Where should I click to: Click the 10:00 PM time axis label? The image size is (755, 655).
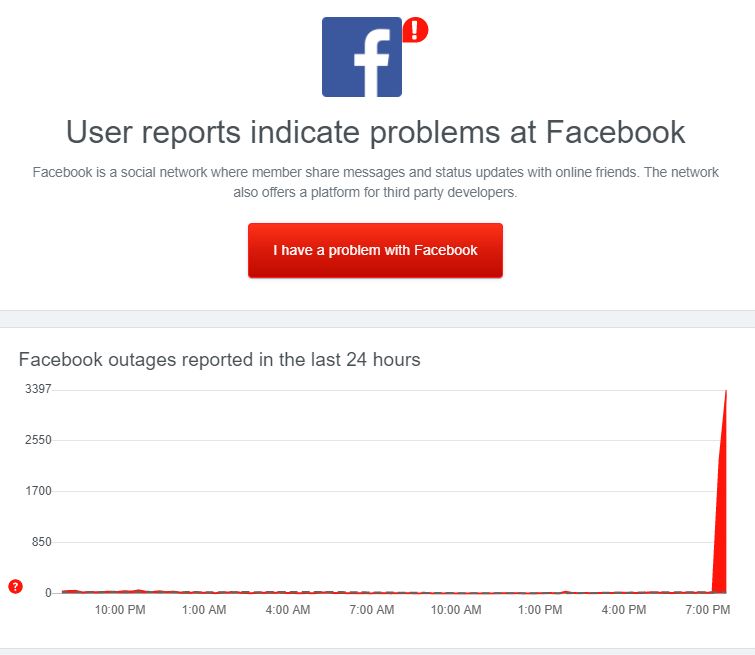click(x=120, y=610)
